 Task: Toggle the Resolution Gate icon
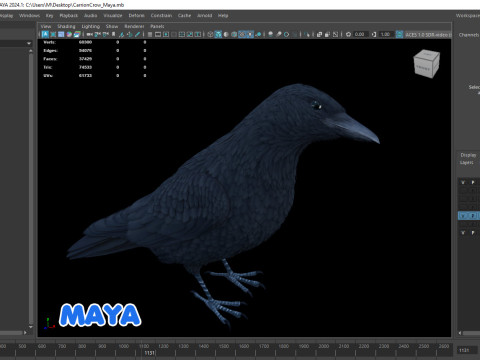[166, 34]
